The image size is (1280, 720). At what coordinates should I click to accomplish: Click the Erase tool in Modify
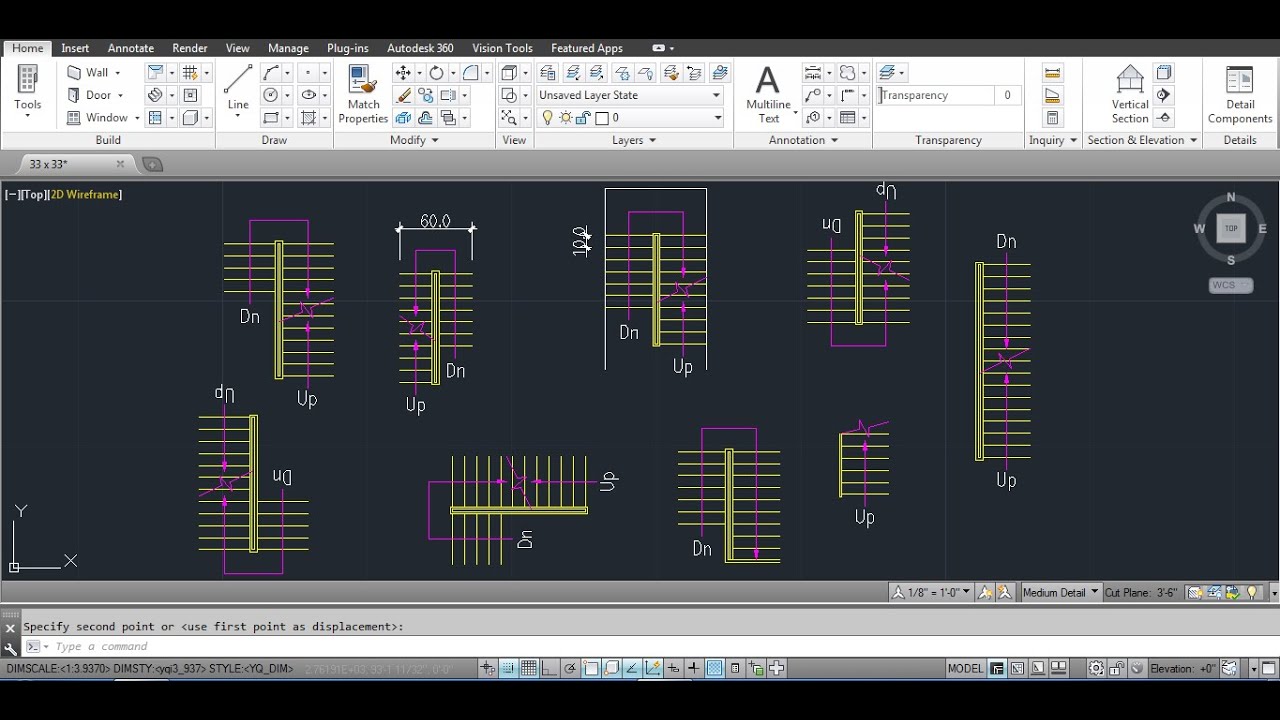coord(403,95)
